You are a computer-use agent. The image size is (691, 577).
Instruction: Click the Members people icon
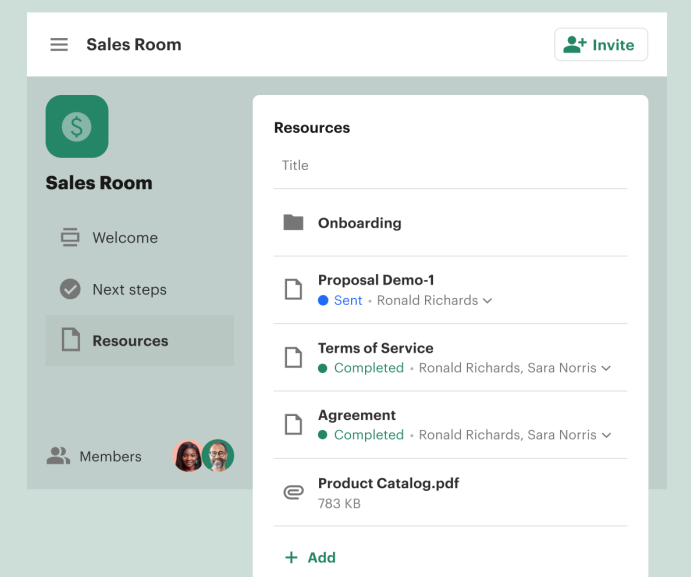coord(58,456)
